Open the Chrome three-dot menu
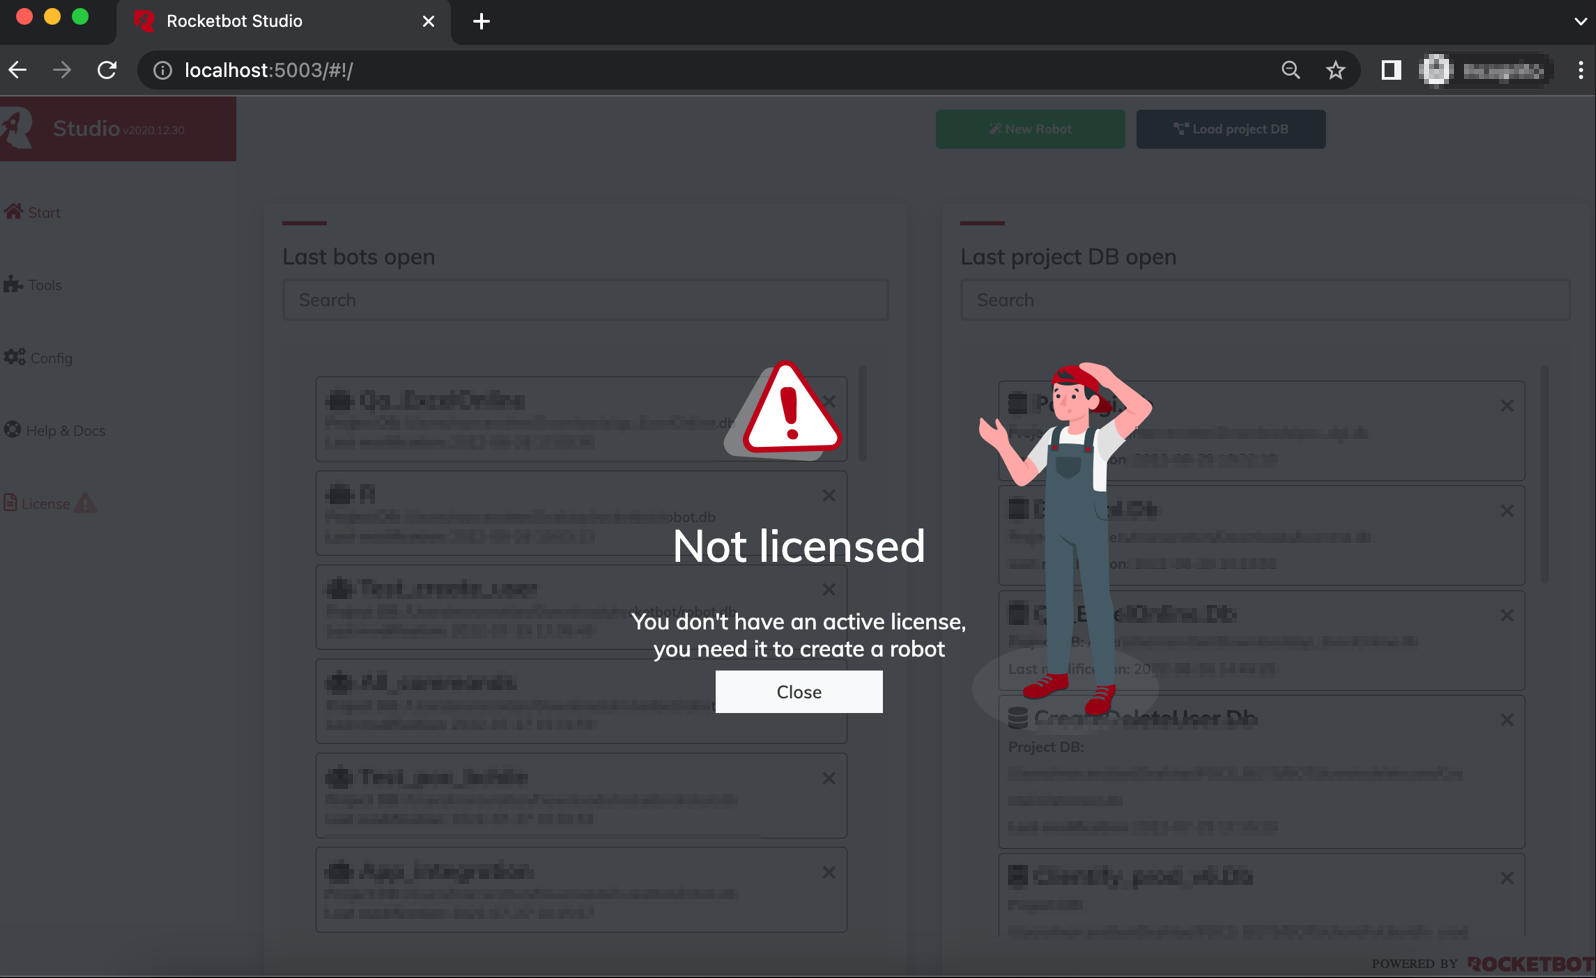Image resolution: width=1596 pixels, height=978 pixels. (x=1580, y=70)
